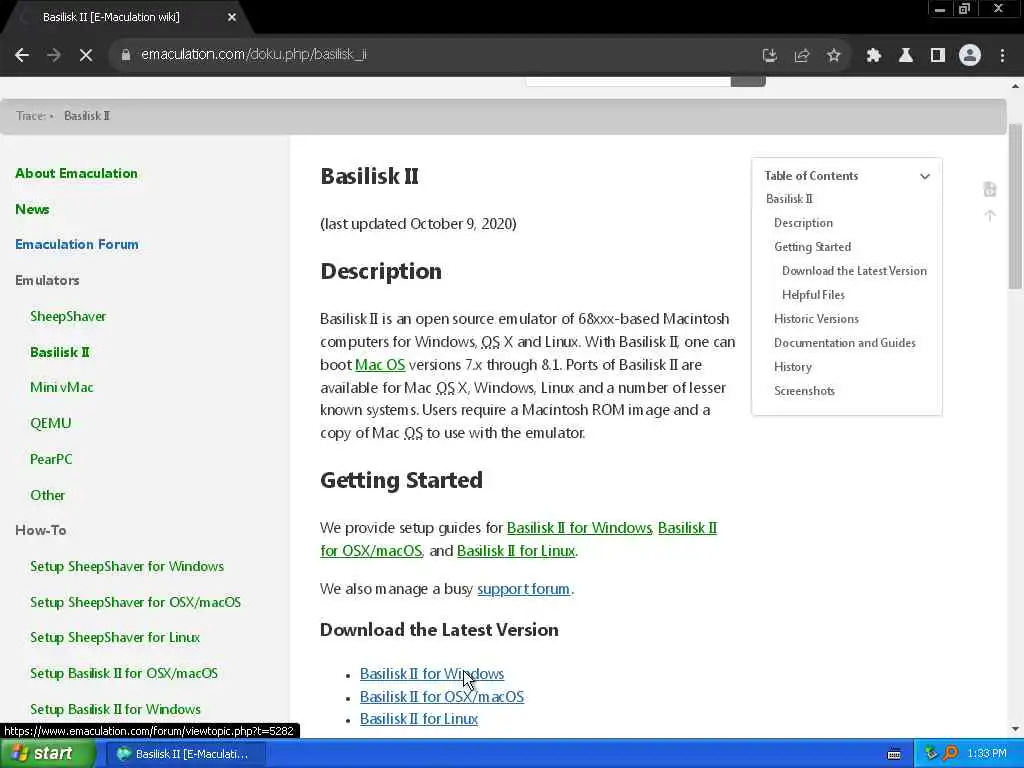Open PearPC sidebar link
This screenshot has width=1024, height=768.
pyautogui.click(x=51, y=460)
